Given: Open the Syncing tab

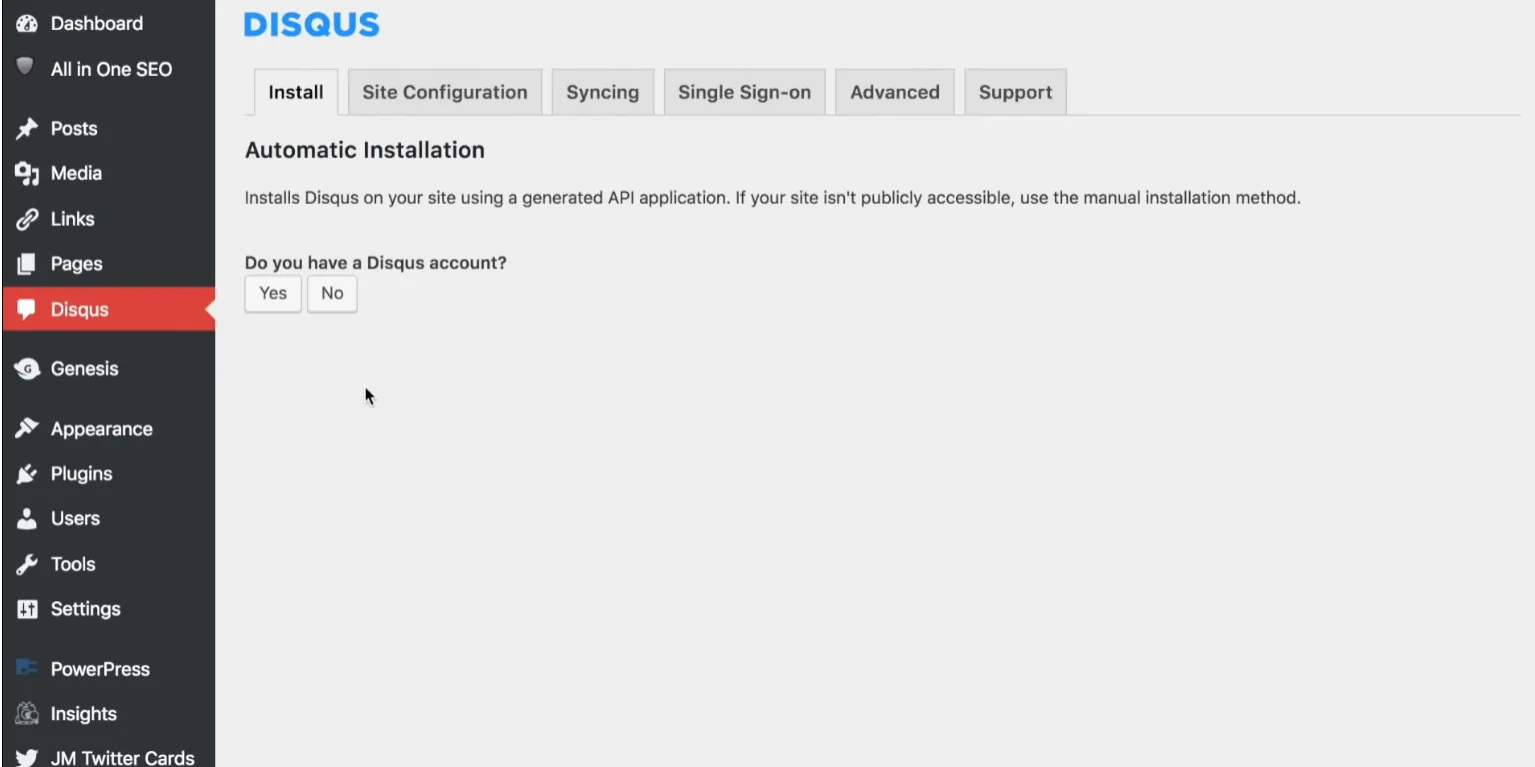Looking at the screenshot, I should pyautogui.click(x=602, y=92).
